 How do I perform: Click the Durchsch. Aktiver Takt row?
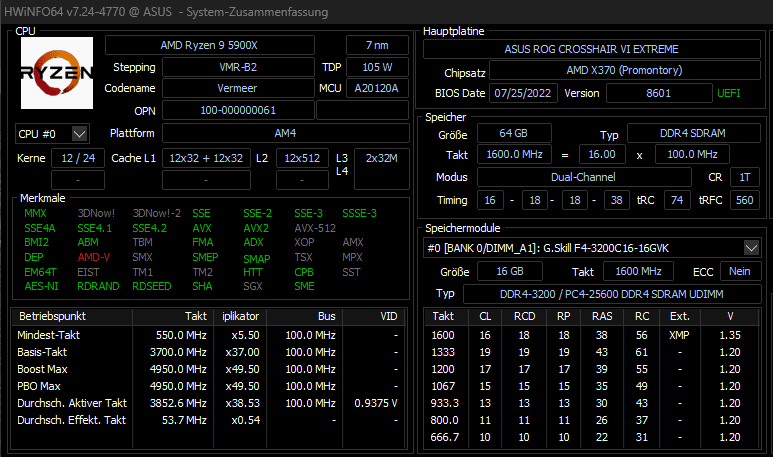point(208,403)
